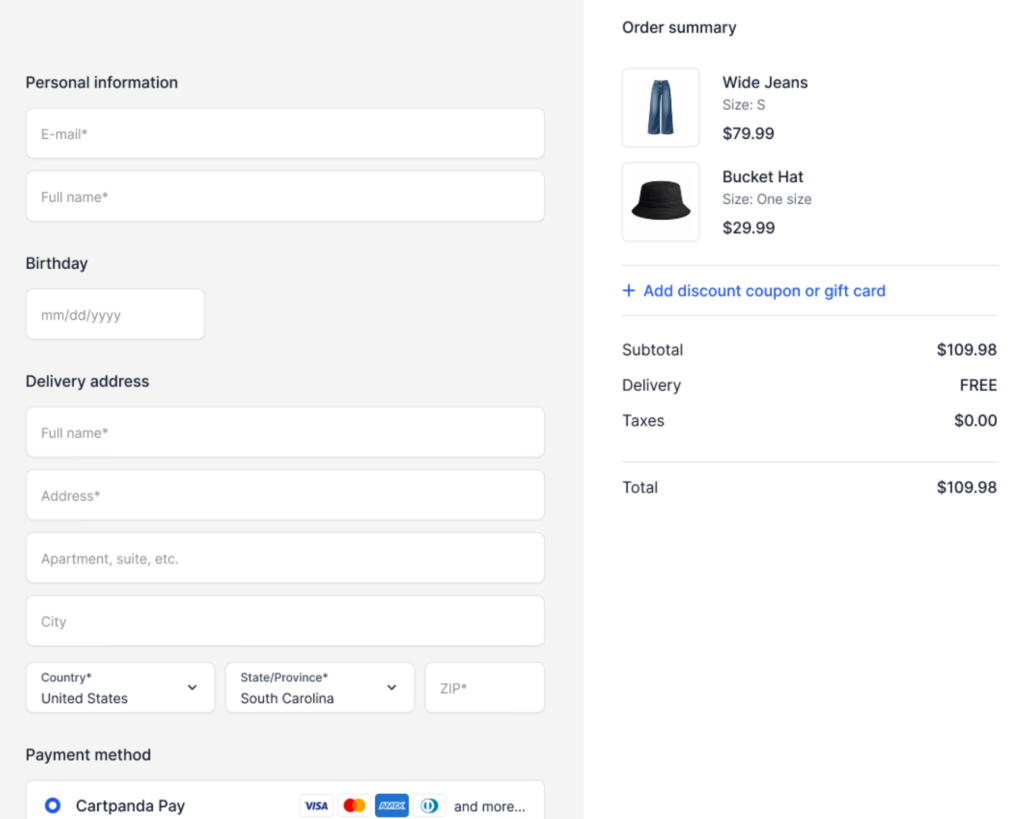Click the Apartment, suite, etc. field
Image resolution: width=1024 pixels, height=819 pixels.
285,559
